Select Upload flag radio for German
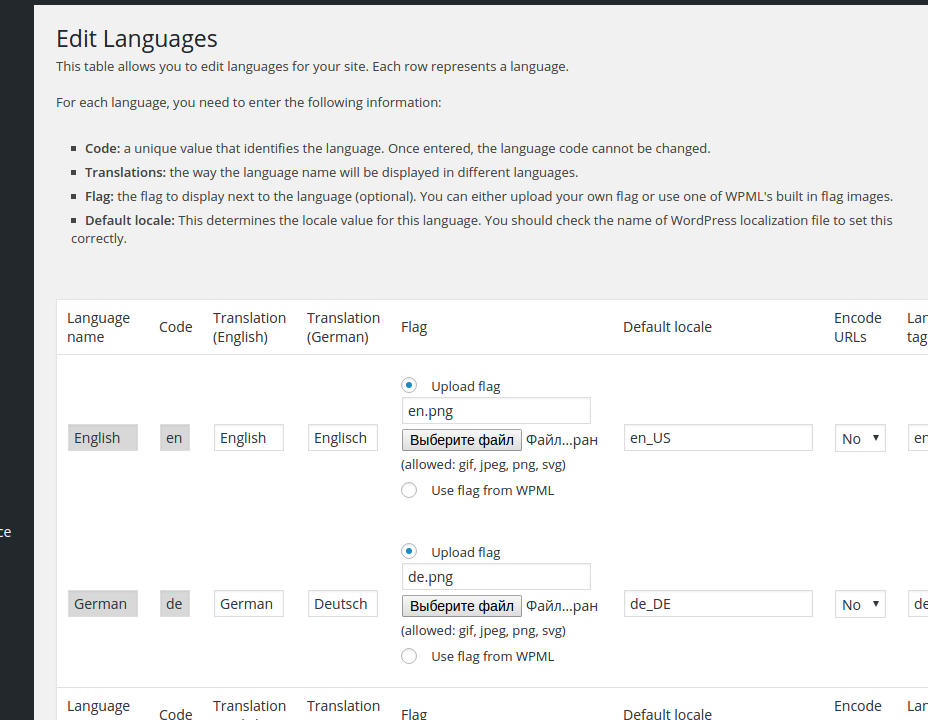The height and width of the screenshot is (720, 928). coord(409,551)
